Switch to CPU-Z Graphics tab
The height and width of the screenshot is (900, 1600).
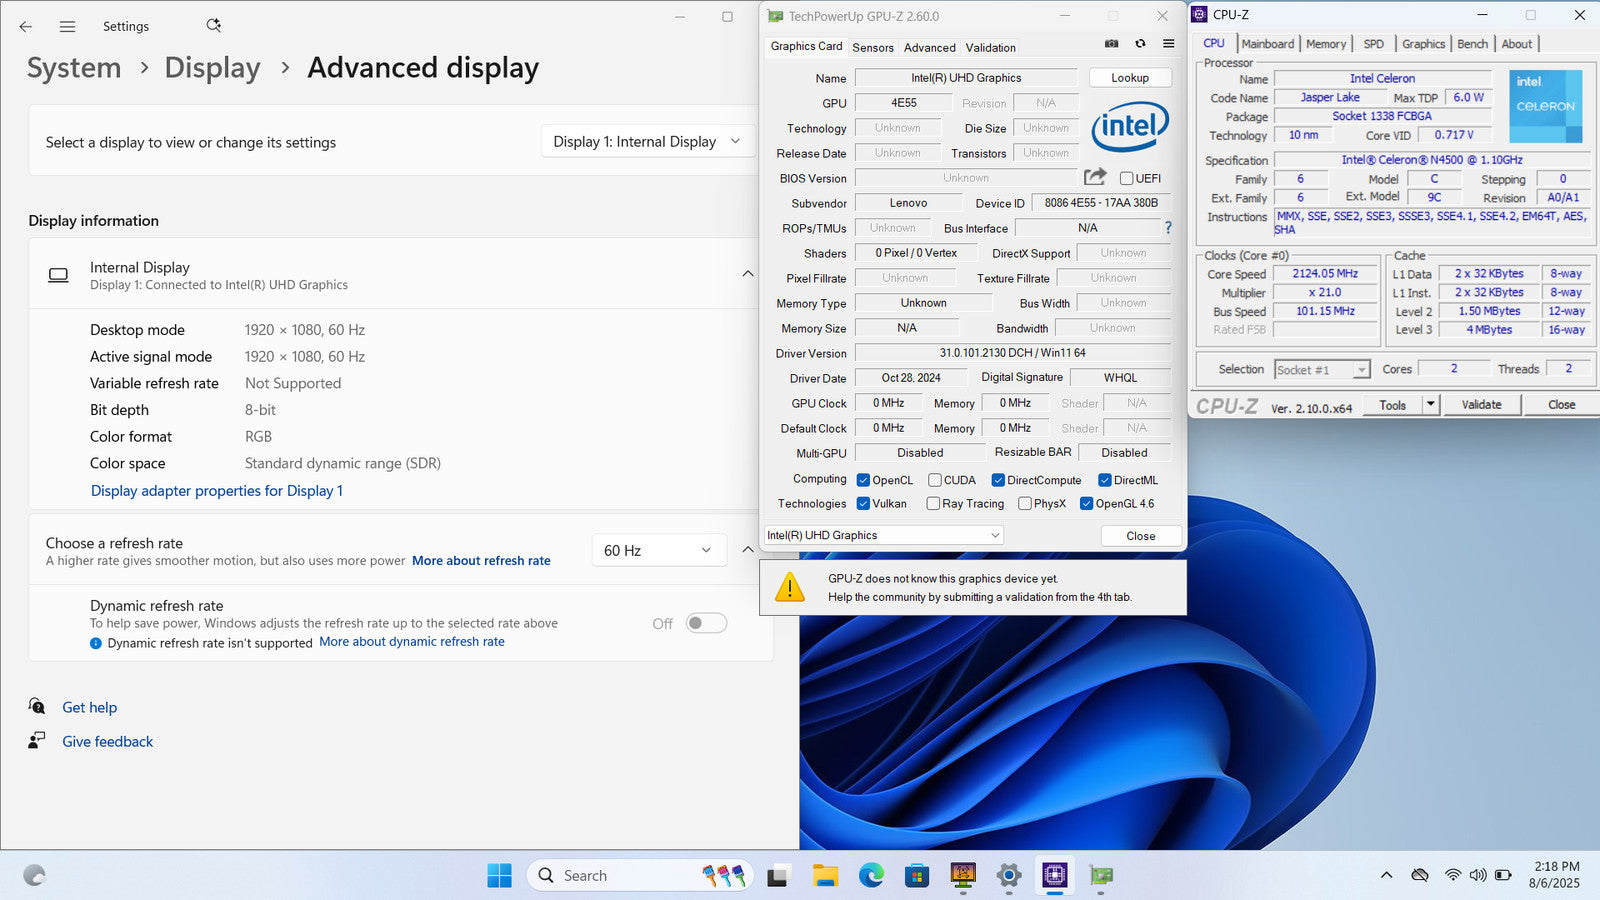(1423, 44)
